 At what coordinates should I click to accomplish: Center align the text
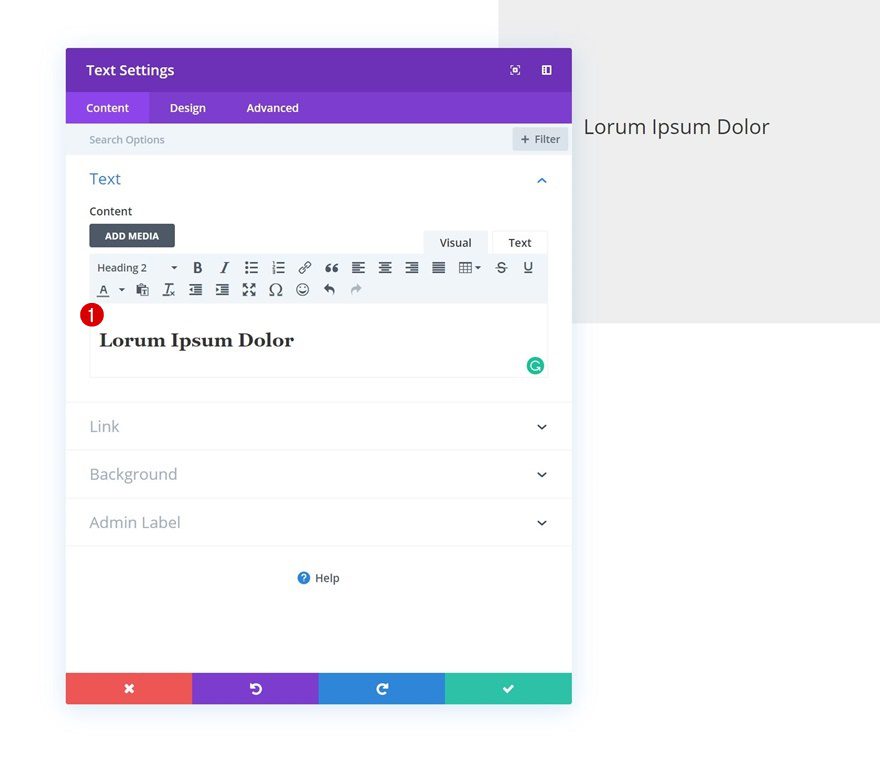coord(385,267)
